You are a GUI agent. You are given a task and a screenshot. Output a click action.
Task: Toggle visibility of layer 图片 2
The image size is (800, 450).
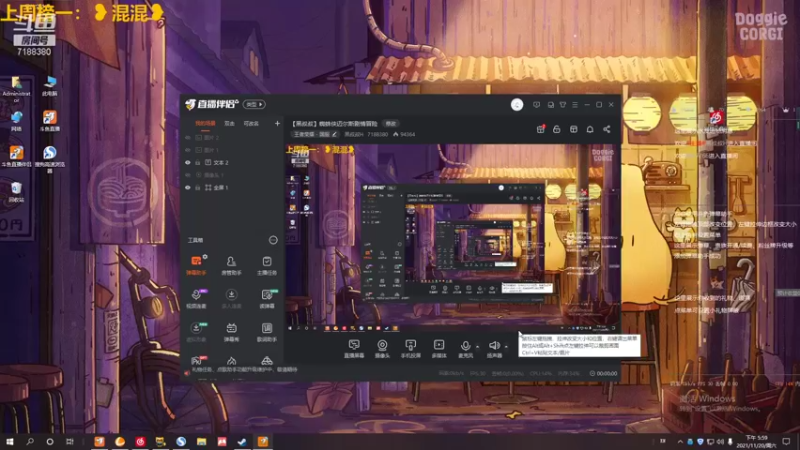[188, 138]
